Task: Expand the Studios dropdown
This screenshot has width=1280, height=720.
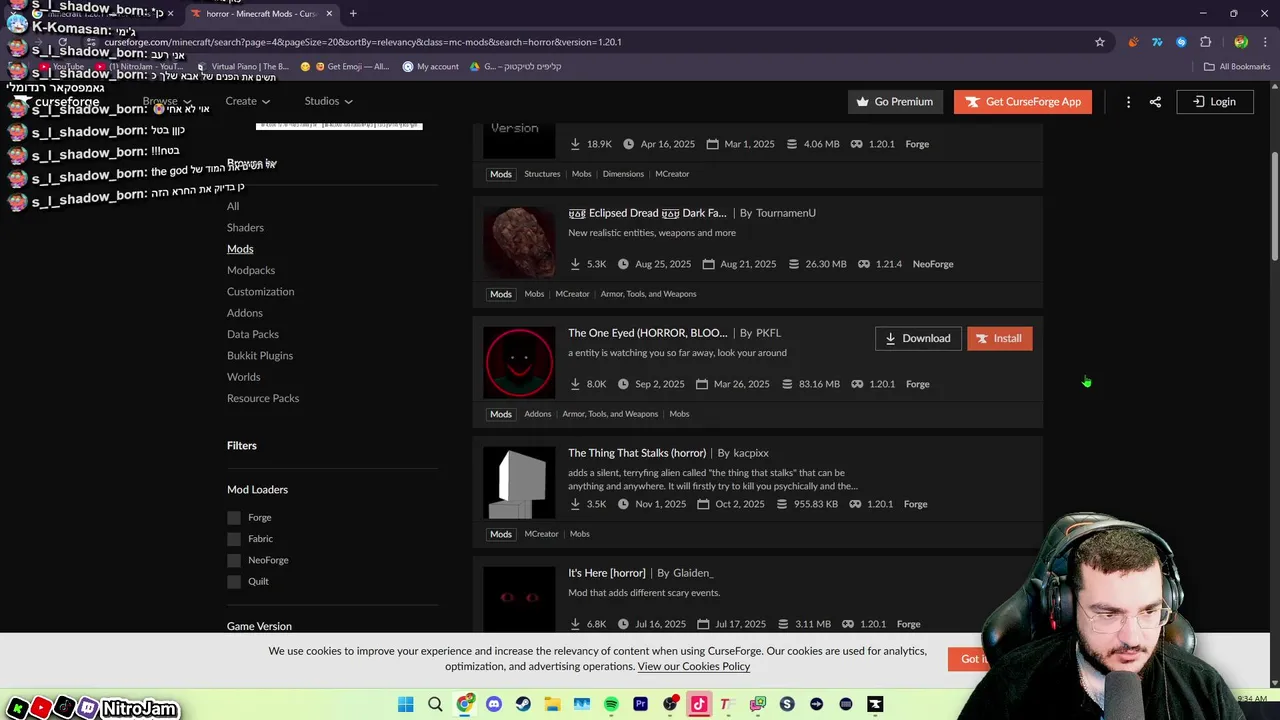Action: pos(328,101)
